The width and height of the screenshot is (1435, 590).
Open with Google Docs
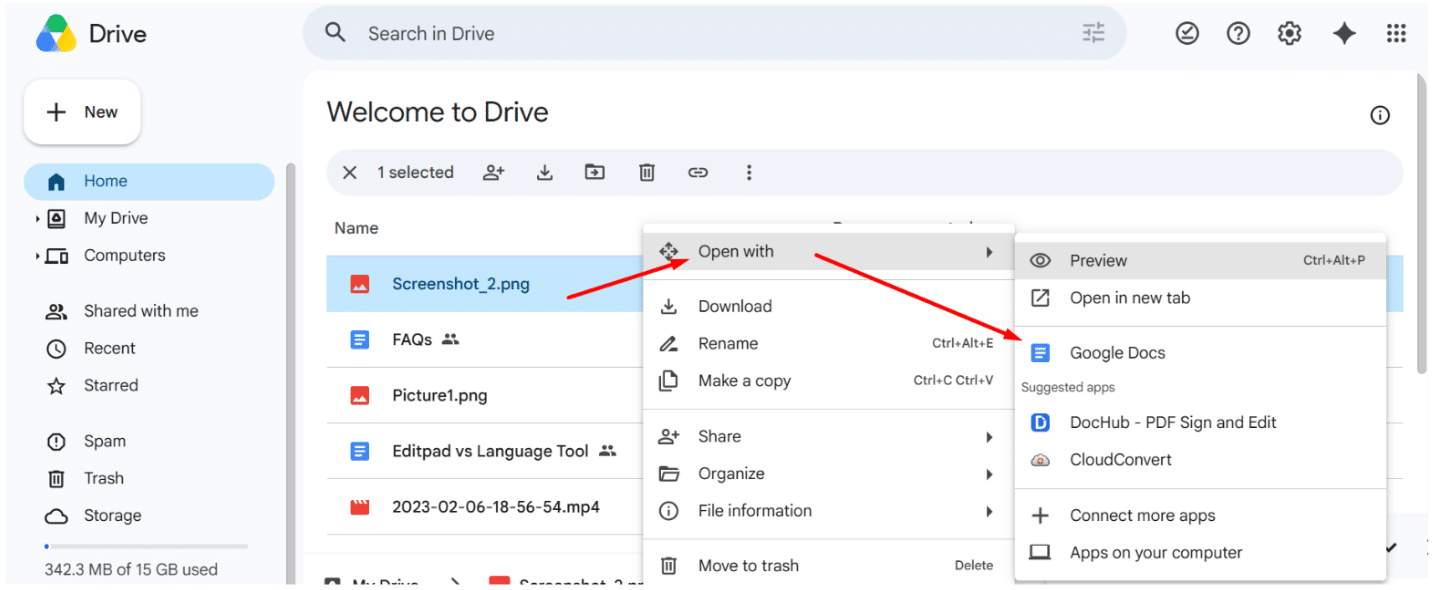click(x=1200, y=352)
